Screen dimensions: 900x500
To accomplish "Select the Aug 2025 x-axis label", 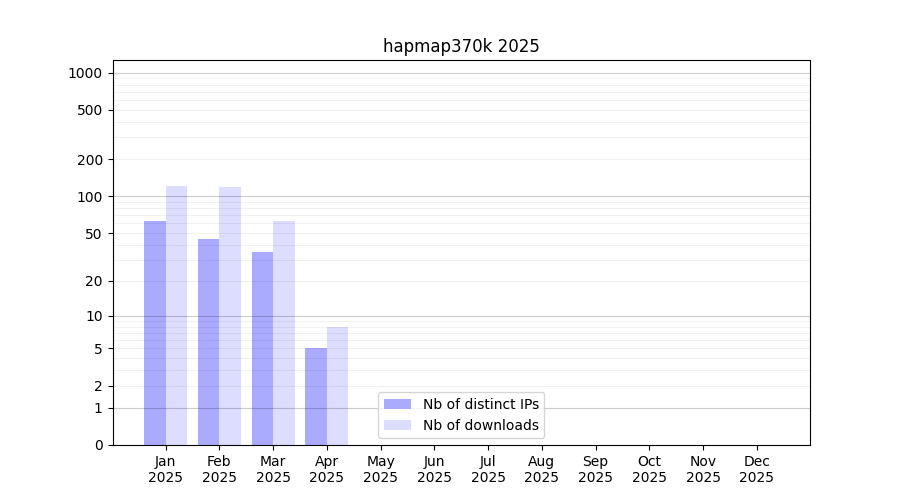I will coord(541,469).
